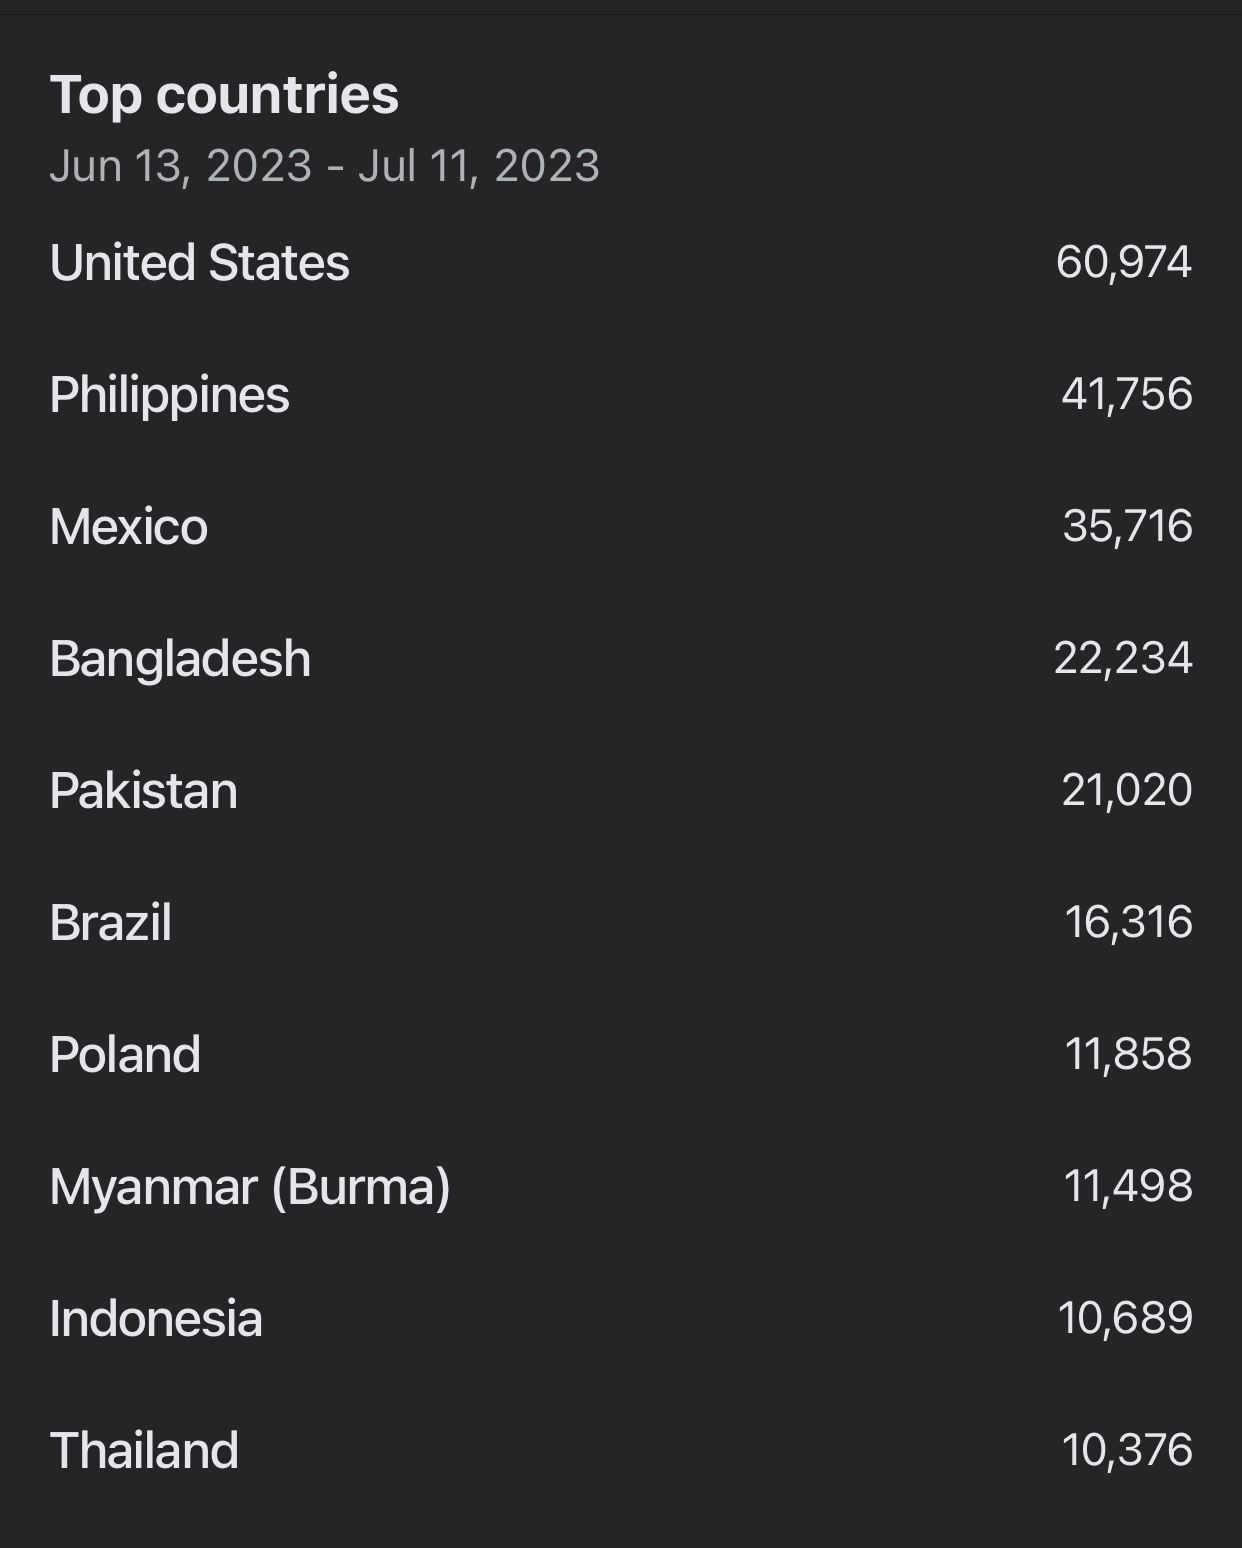
Task: Click the Thailand country name
Action: pos(145,1451)
